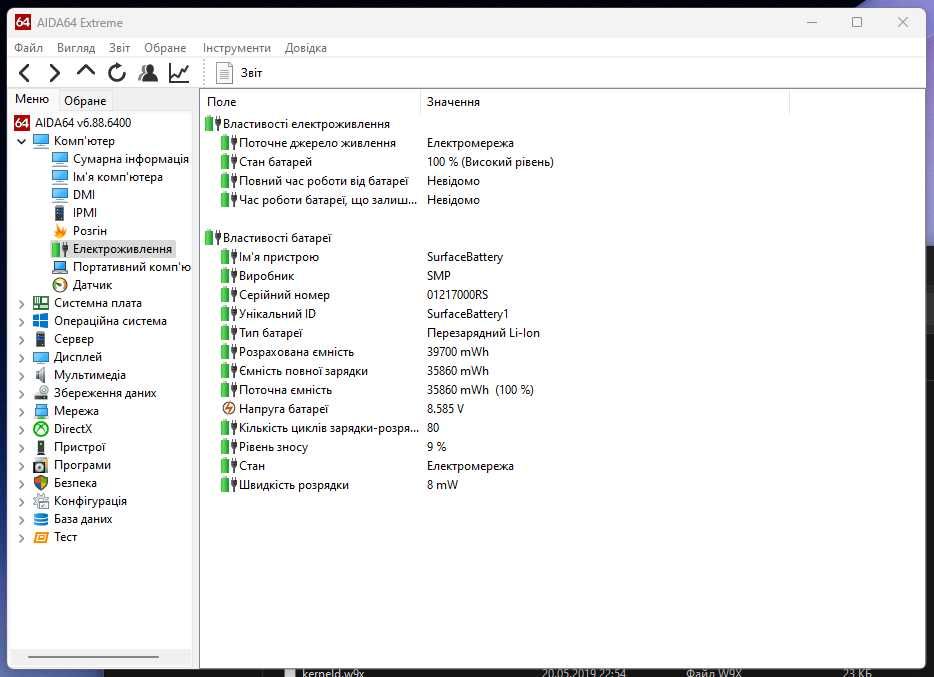Open the Вигляд menu
This screenshot has width=934, height=677.
click(76, 48)
